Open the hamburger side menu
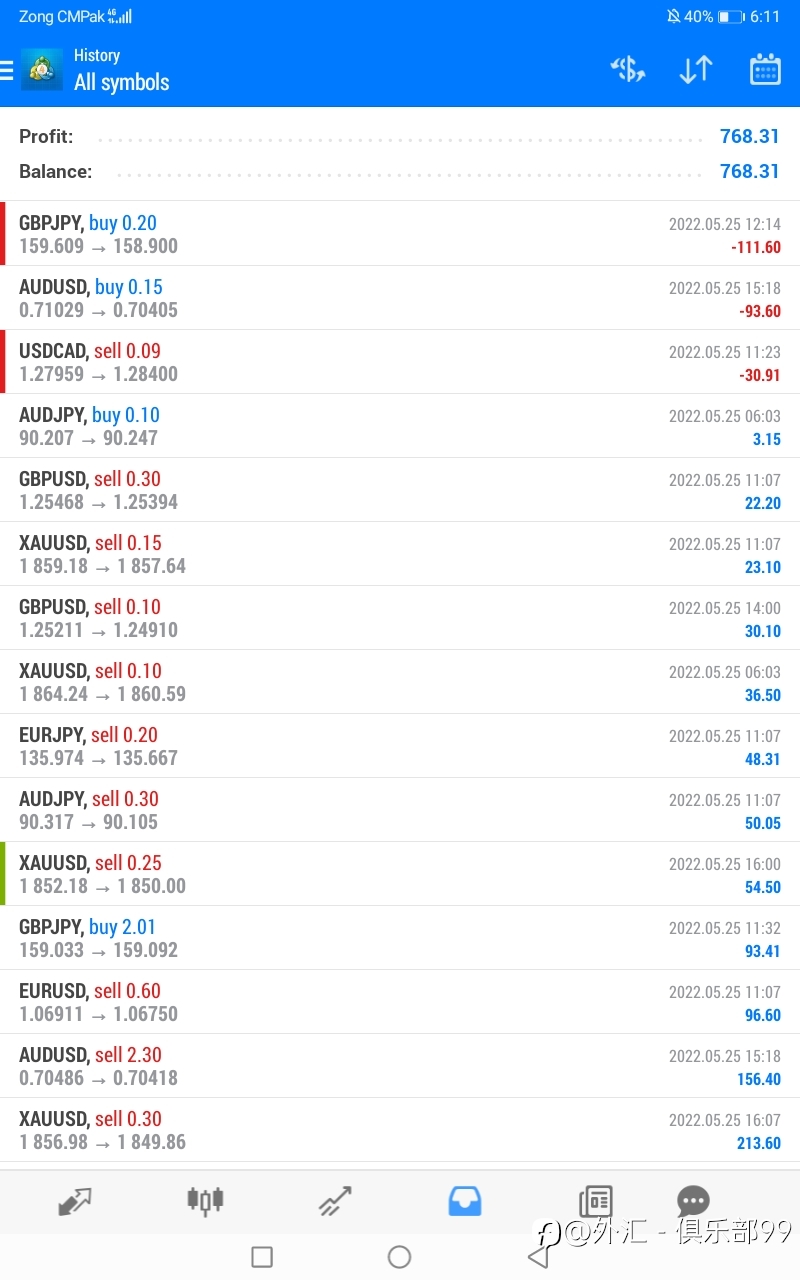Screen dimensions: 800x1280 6,70
